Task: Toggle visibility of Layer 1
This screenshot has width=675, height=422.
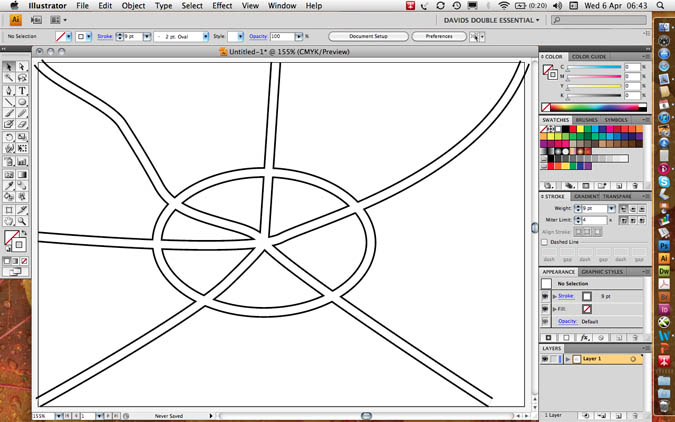Action: click(546, 358)
